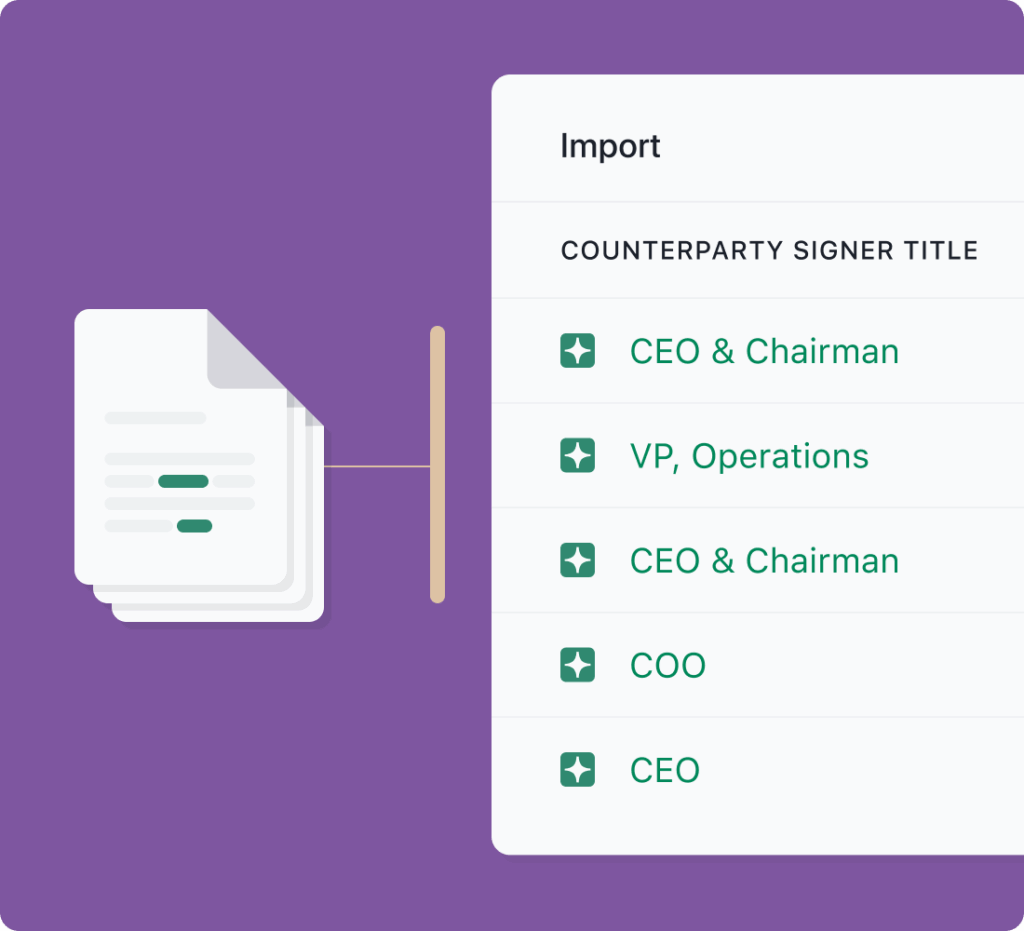Click sparkle icon of CEO & Chairman row above COO
Screen dimensions: 1024x931
[578, 561]
